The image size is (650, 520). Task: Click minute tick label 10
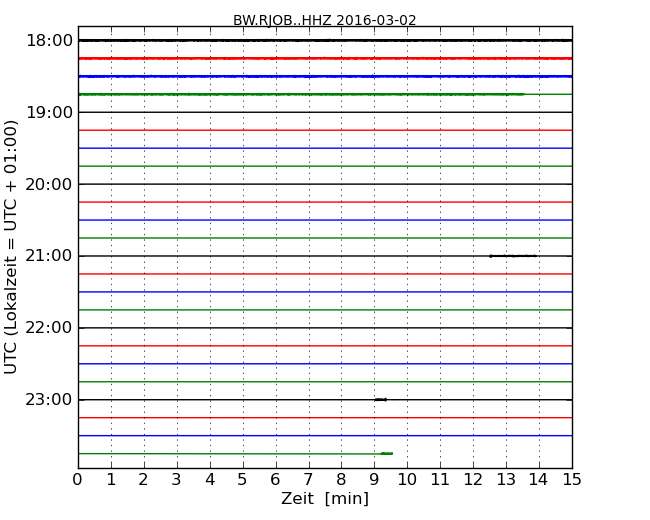(407, 480)
